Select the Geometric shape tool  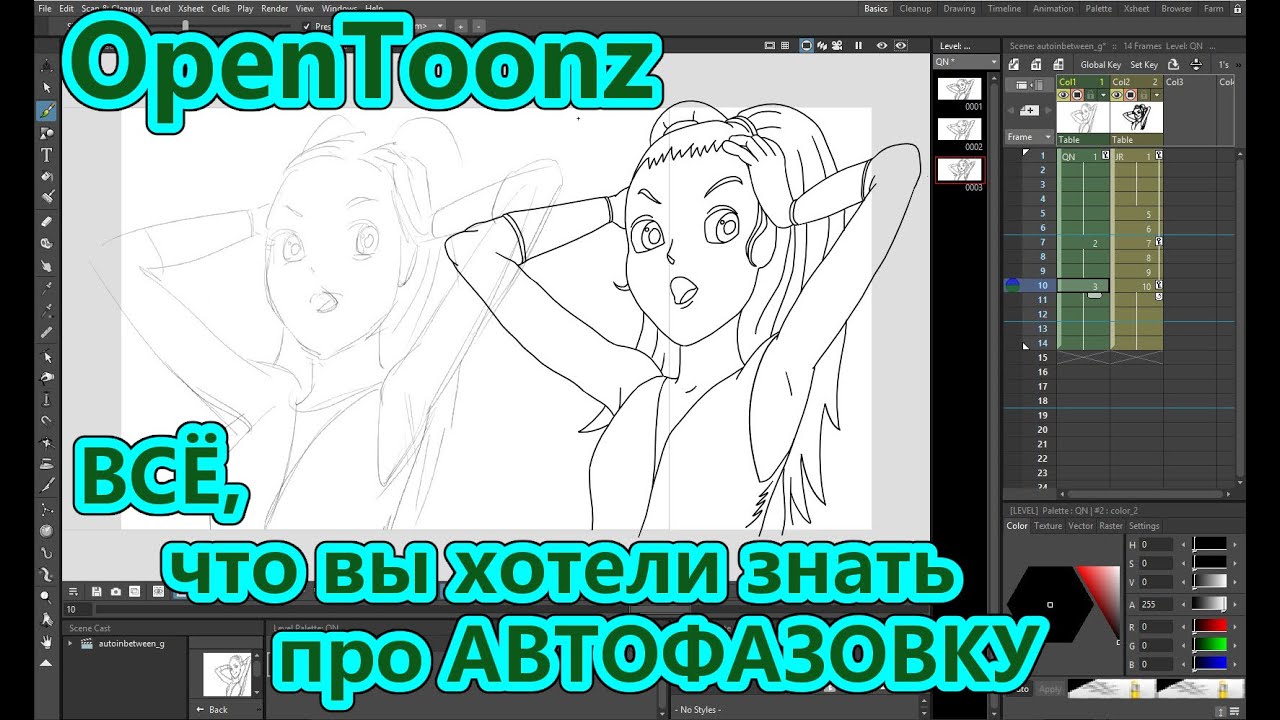46,133
